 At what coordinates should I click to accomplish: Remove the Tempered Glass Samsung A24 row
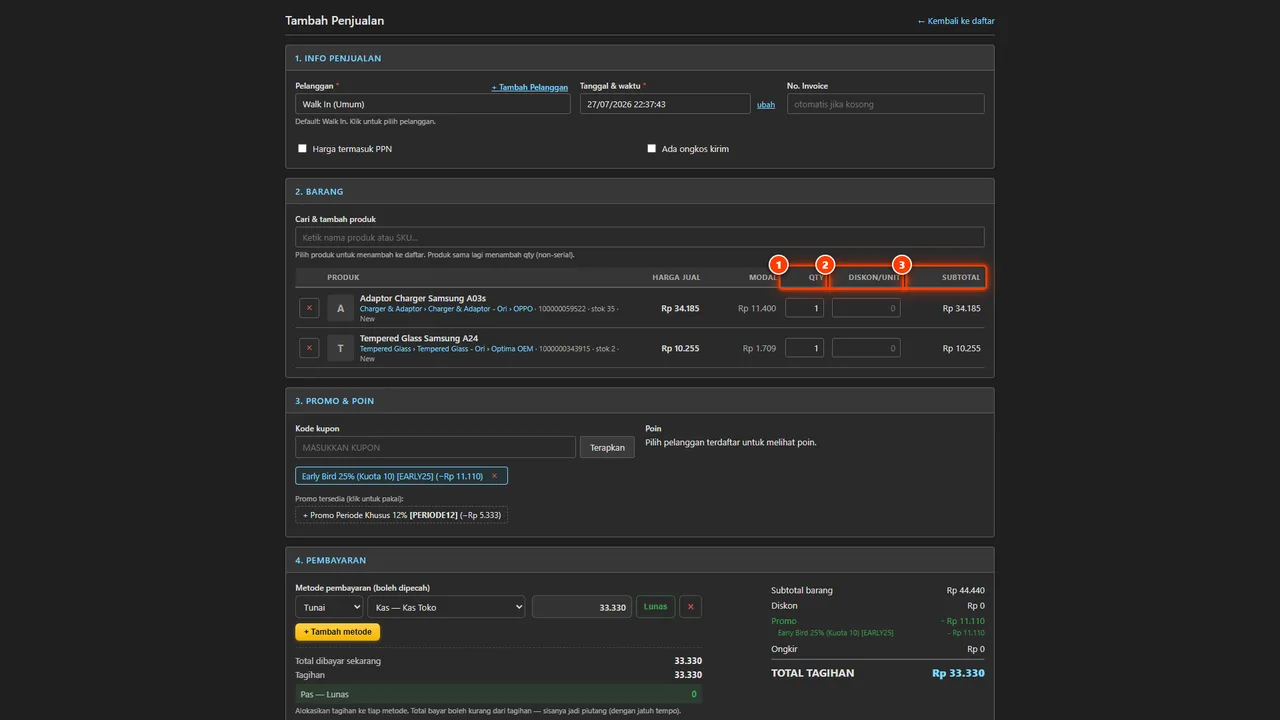coord(309,348)
